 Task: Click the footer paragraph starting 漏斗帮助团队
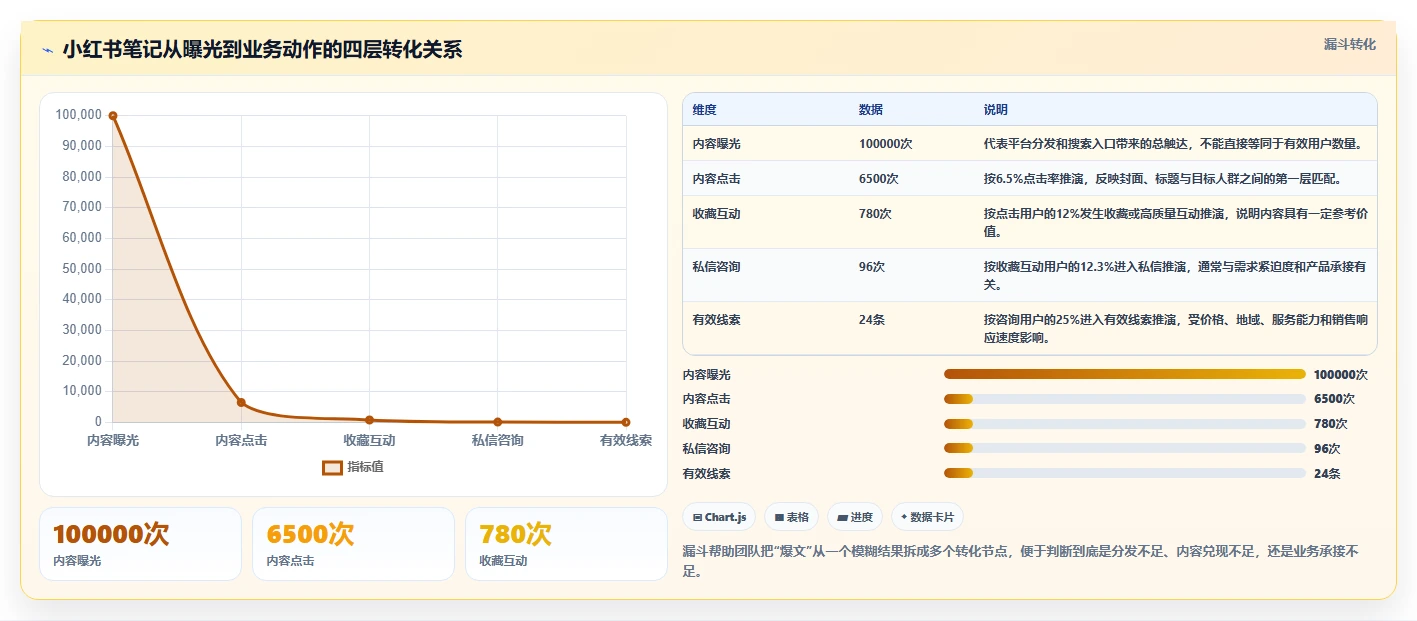point(1020,561)
